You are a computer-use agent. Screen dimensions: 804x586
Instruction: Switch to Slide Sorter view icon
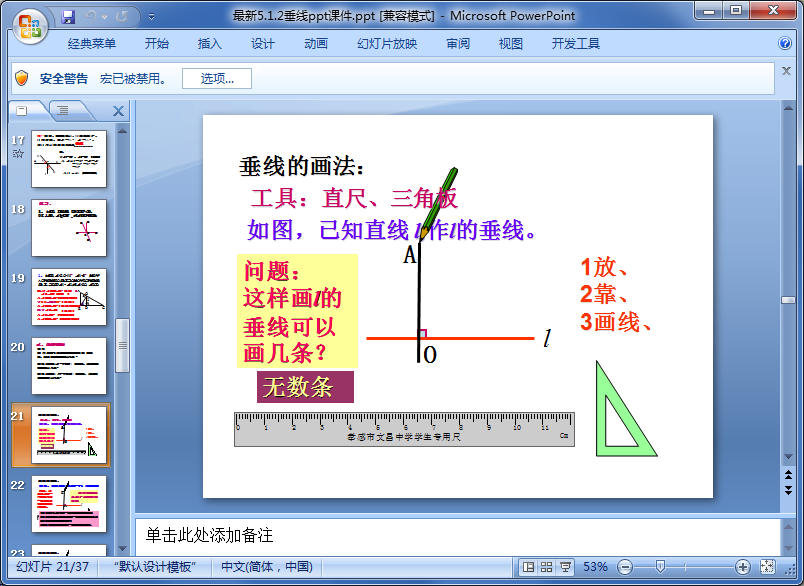(546, 567)
